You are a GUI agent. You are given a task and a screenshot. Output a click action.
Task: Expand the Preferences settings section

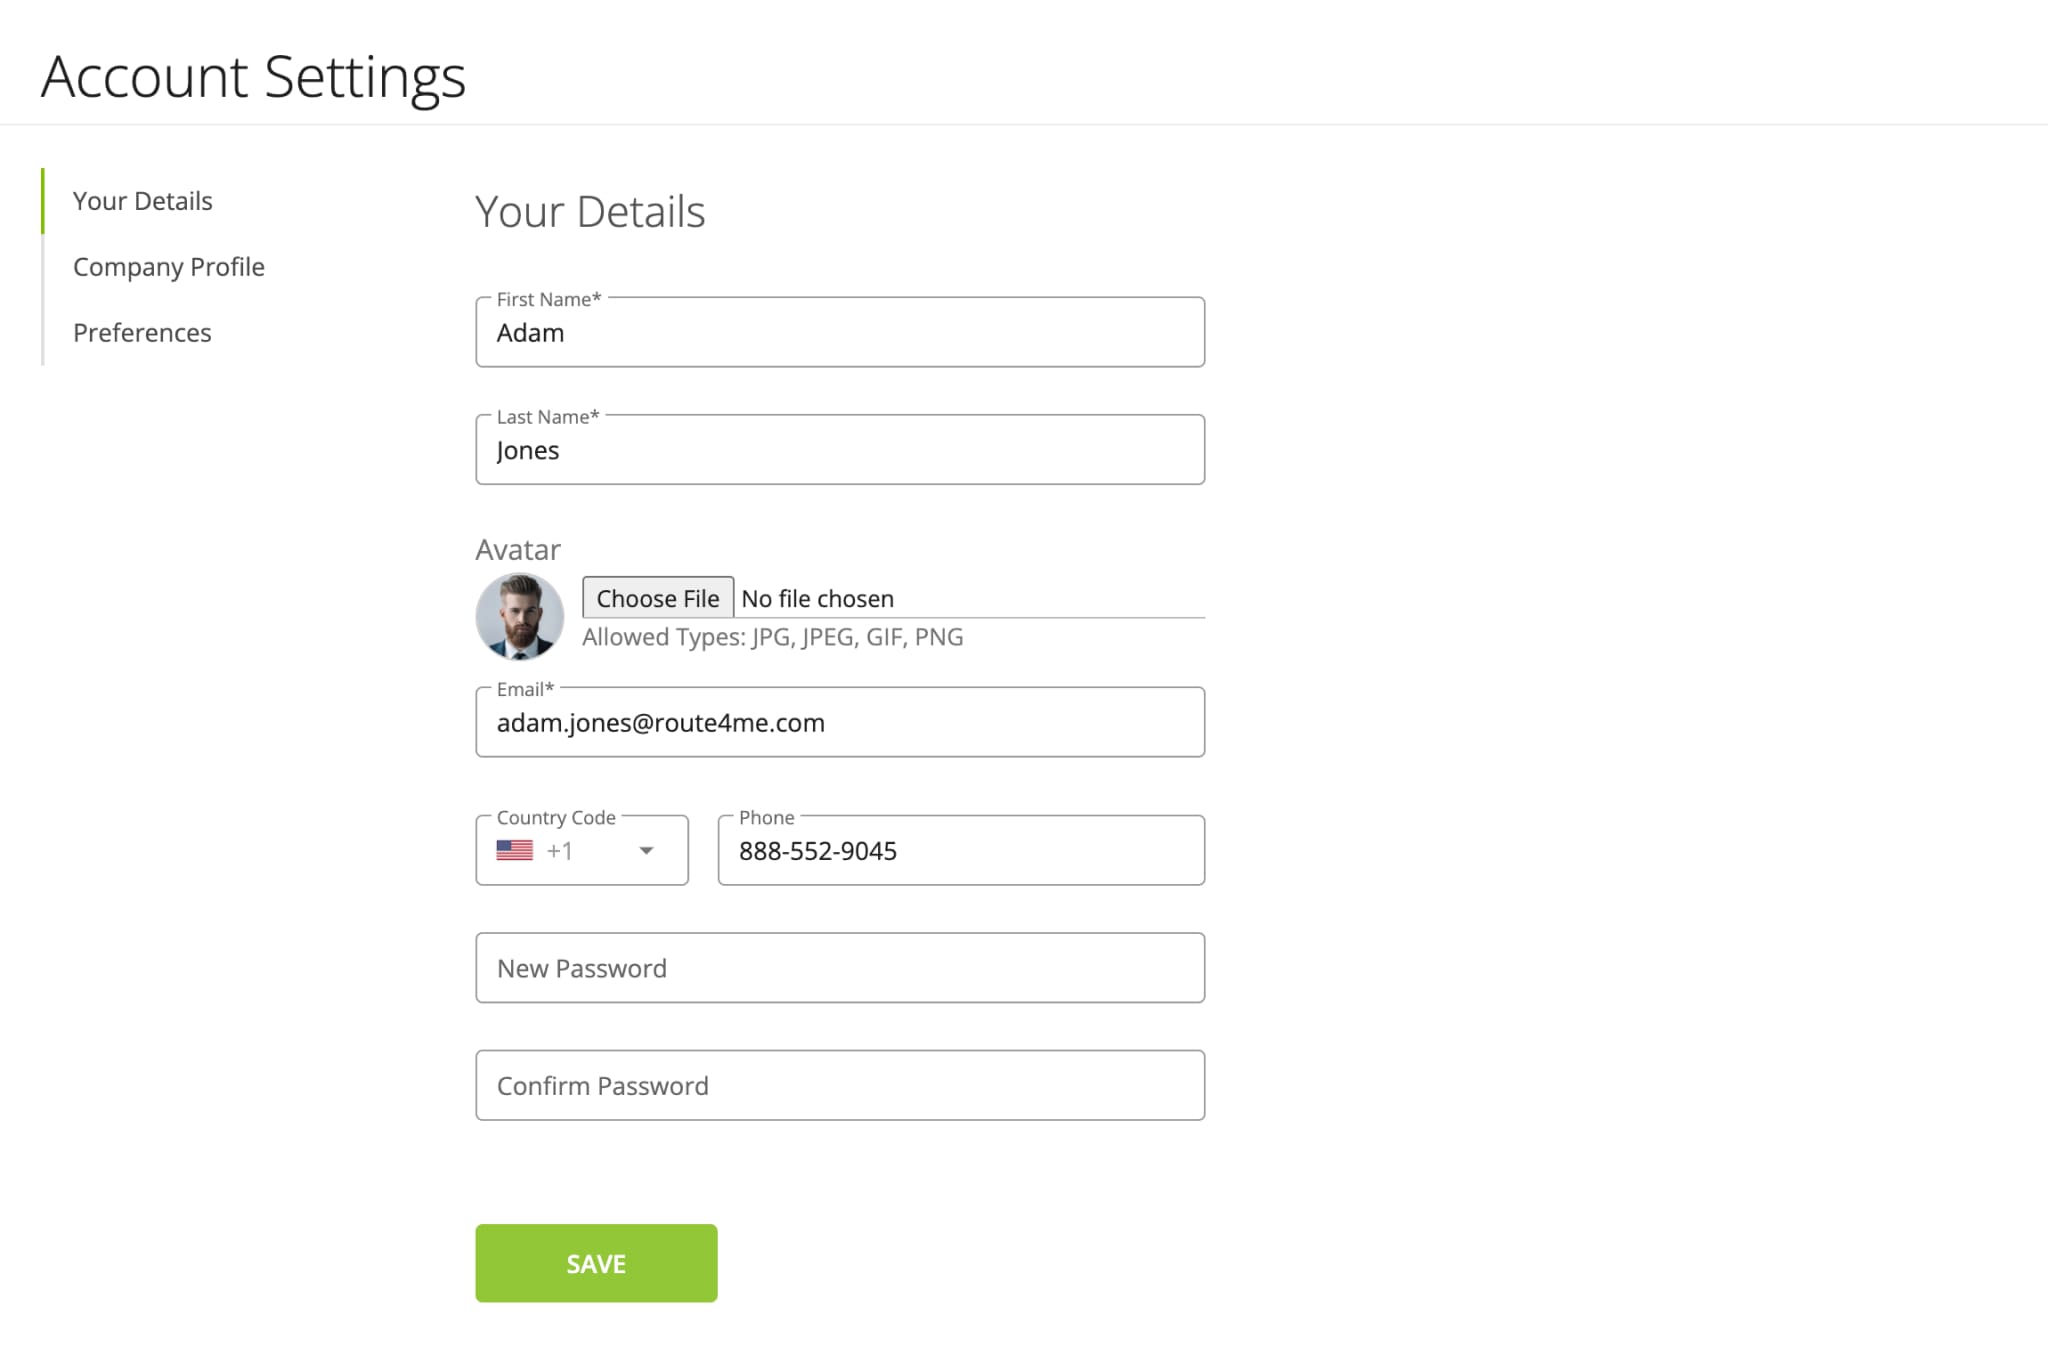tap(141, 331)
